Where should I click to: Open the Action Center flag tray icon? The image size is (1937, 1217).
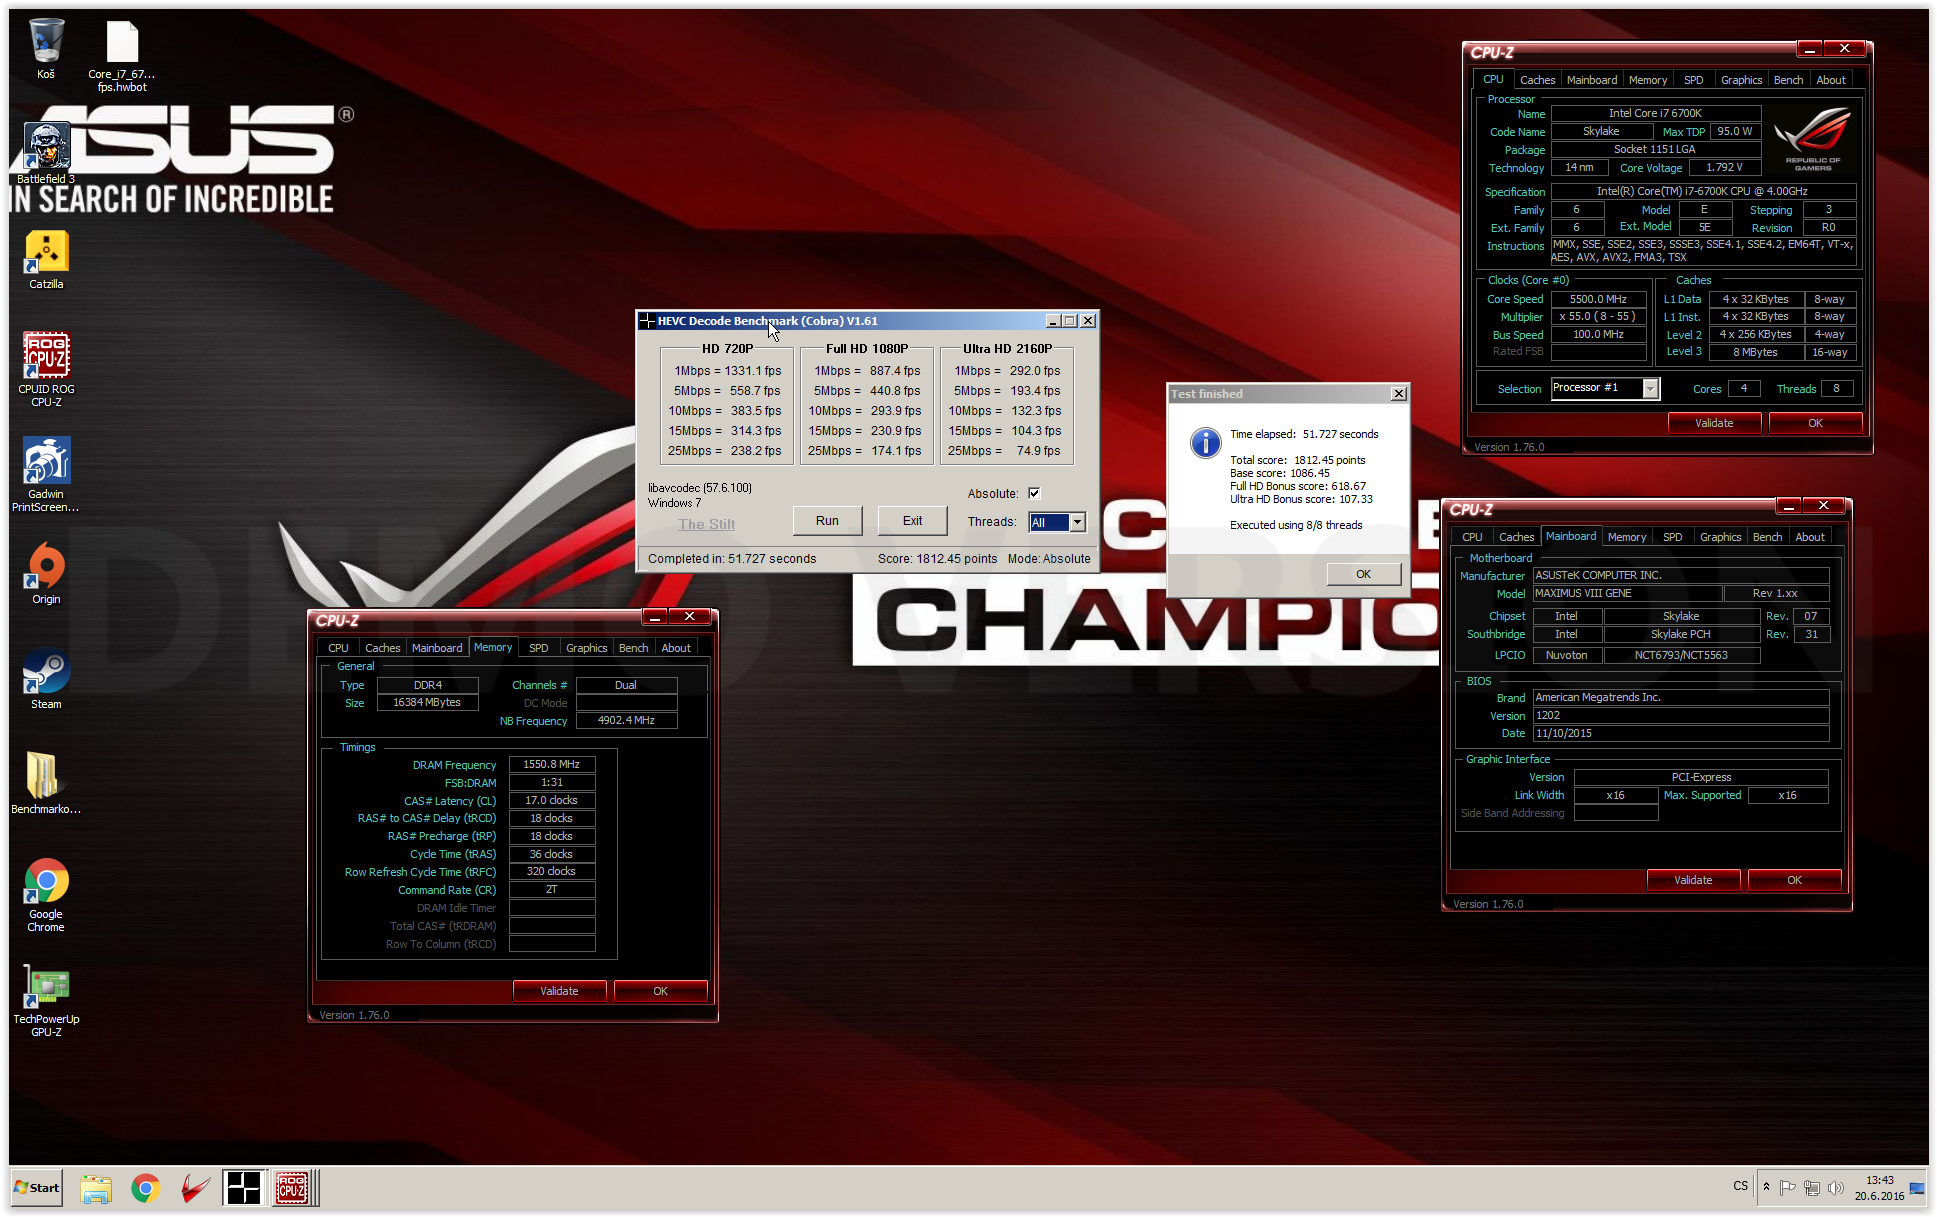[x=1788, y=1188]
